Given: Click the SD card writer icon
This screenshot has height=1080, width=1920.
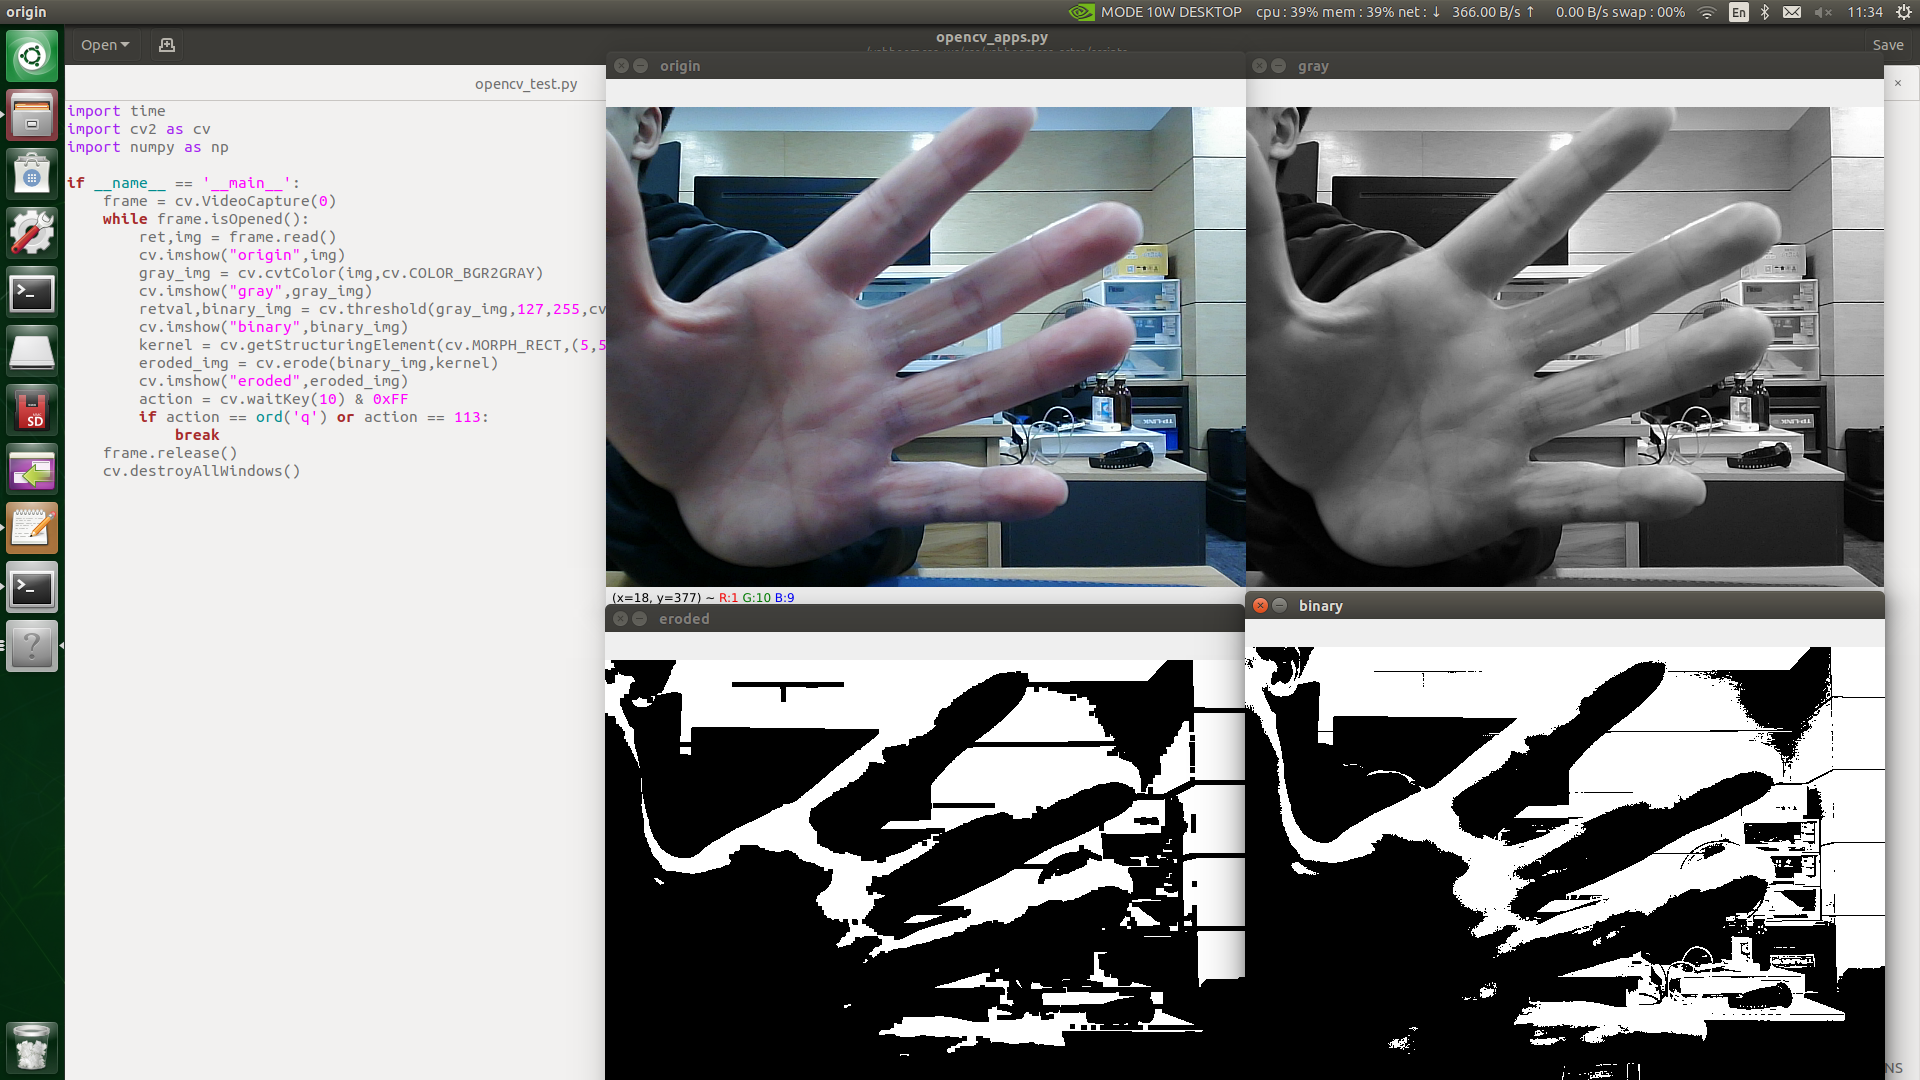Looking at the screenshot, I should coord(32,411).
